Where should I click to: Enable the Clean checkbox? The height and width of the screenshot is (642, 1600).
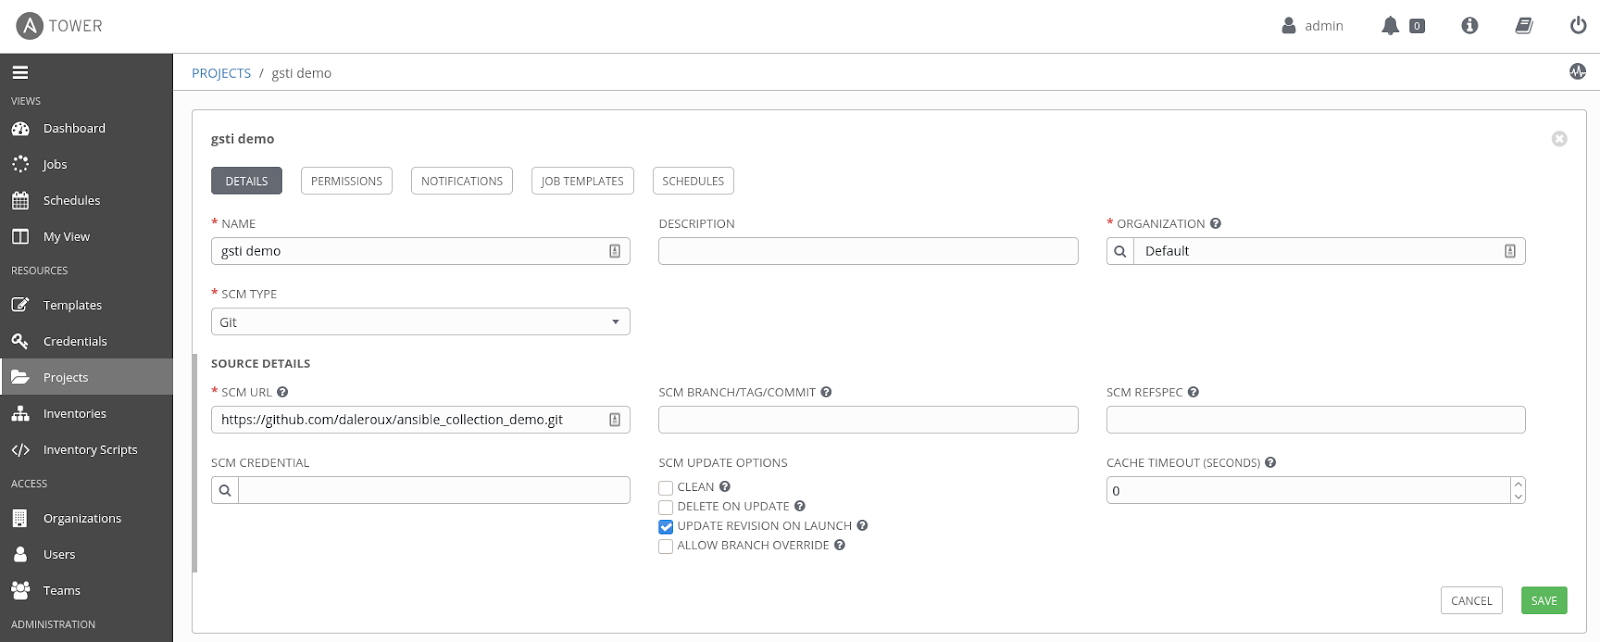coord(665,488)
